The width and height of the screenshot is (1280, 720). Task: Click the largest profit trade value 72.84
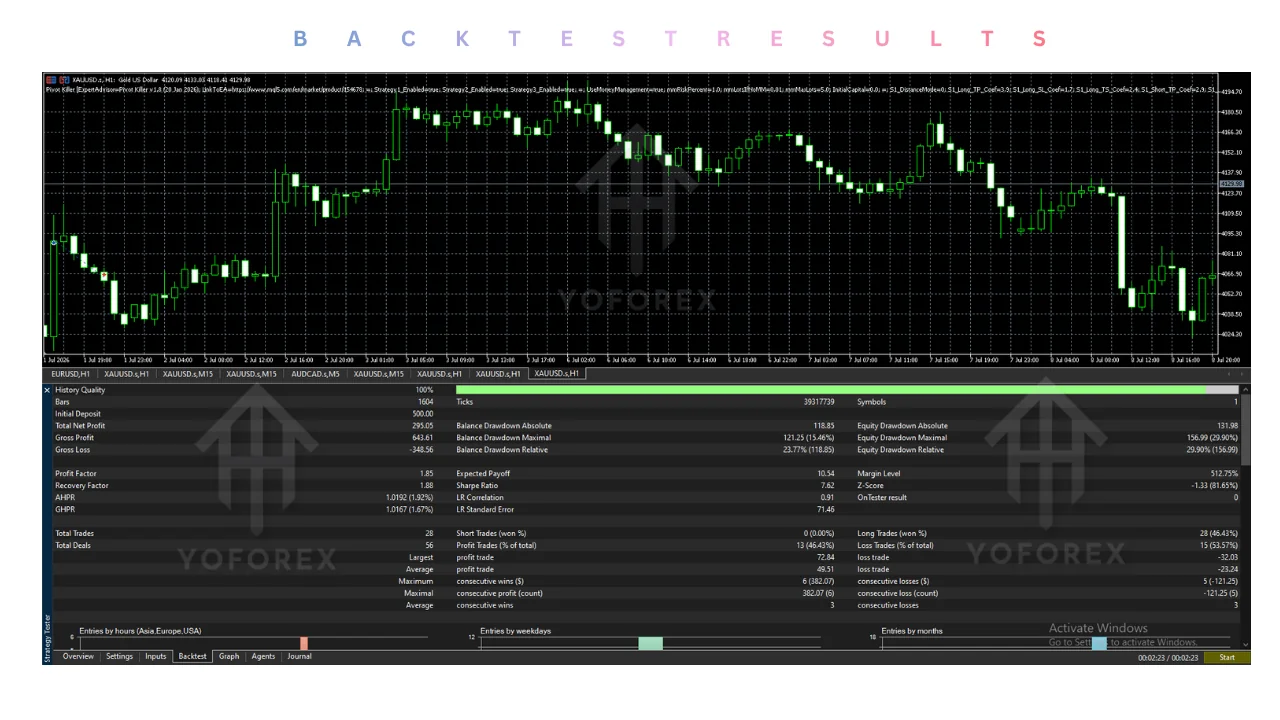(825, 558)
